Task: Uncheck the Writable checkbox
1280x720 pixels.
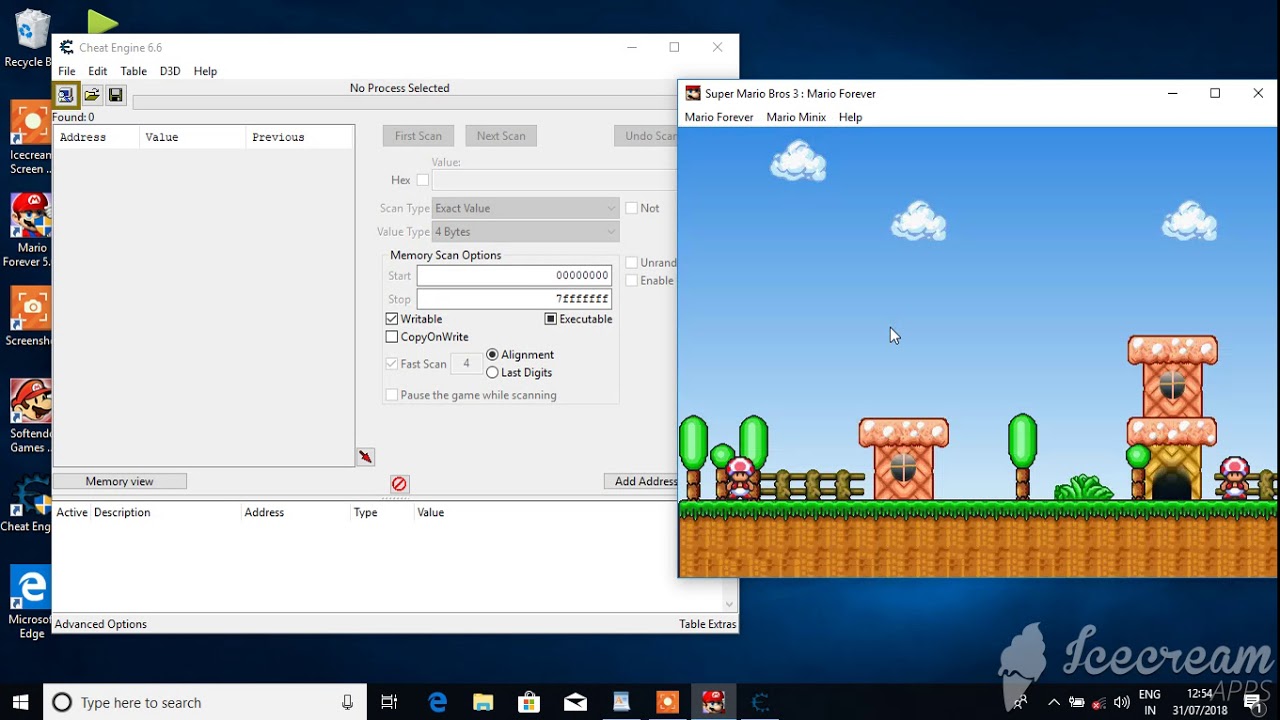Action: coord(392,319)
